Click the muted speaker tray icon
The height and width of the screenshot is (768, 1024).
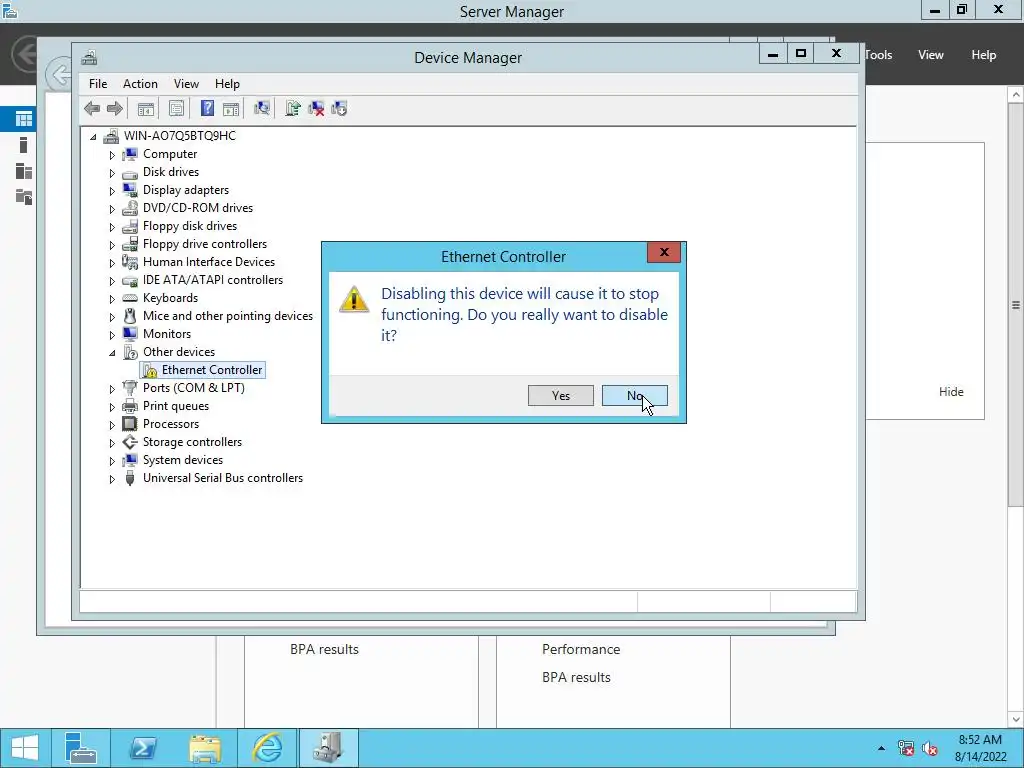[930, 748]
